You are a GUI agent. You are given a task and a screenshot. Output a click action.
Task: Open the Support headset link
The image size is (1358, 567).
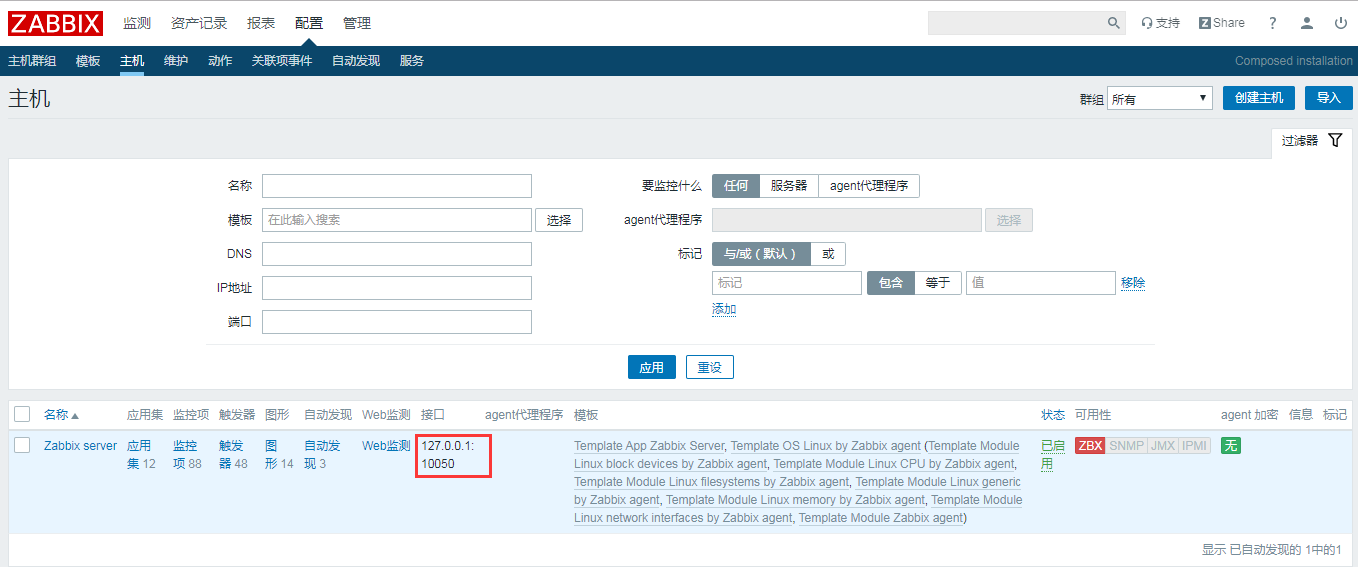(1161, 23)
